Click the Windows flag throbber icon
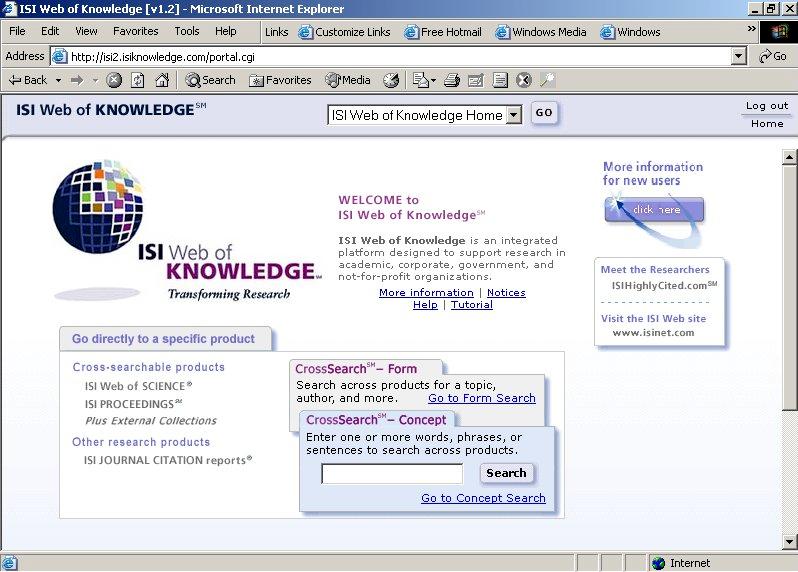Viewport: 798px width, 572px height. pyautogui.click(x=779, y=32)
